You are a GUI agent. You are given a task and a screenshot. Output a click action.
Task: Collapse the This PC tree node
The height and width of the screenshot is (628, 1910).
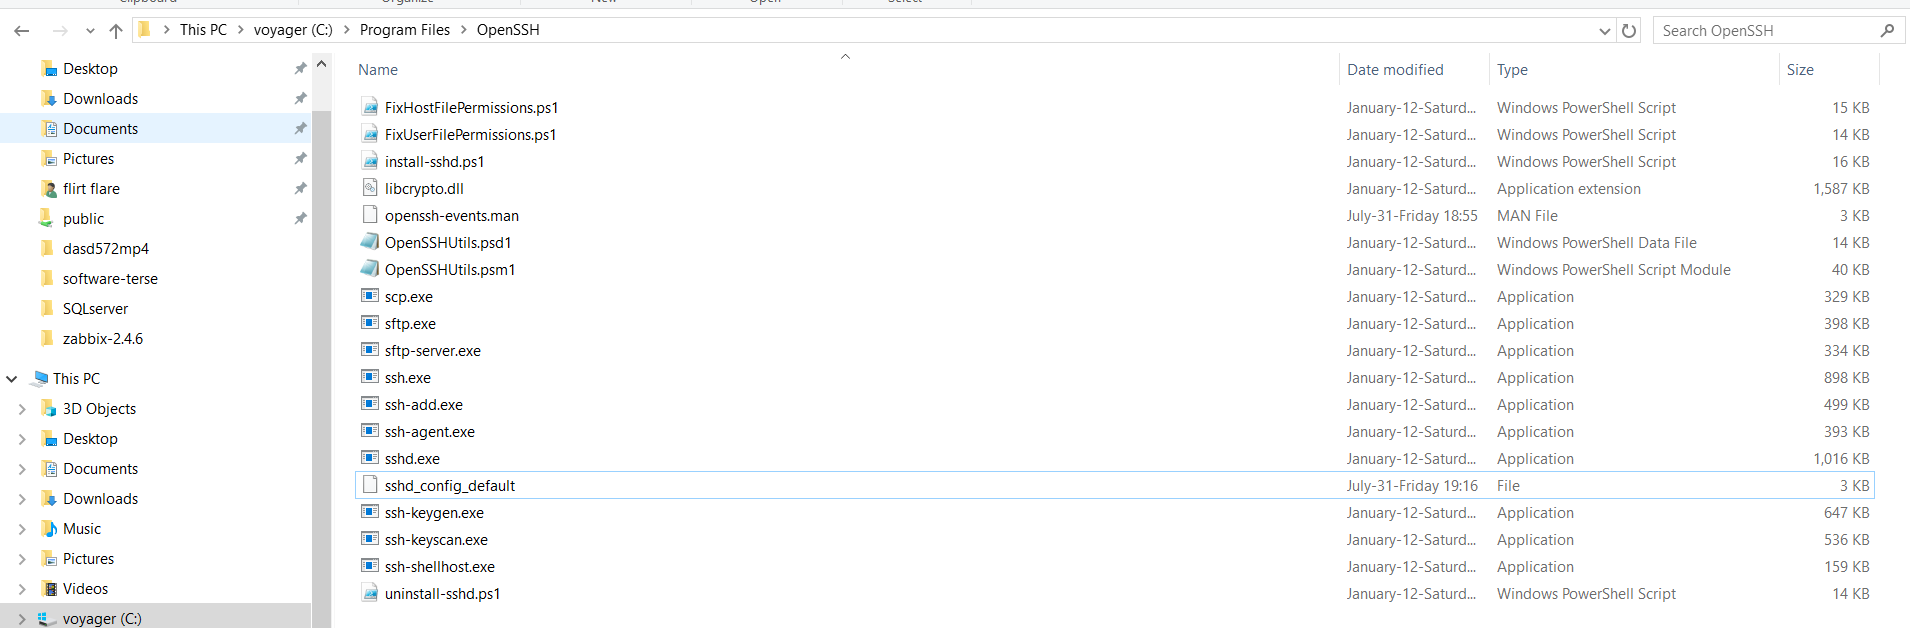pos(12,379)
